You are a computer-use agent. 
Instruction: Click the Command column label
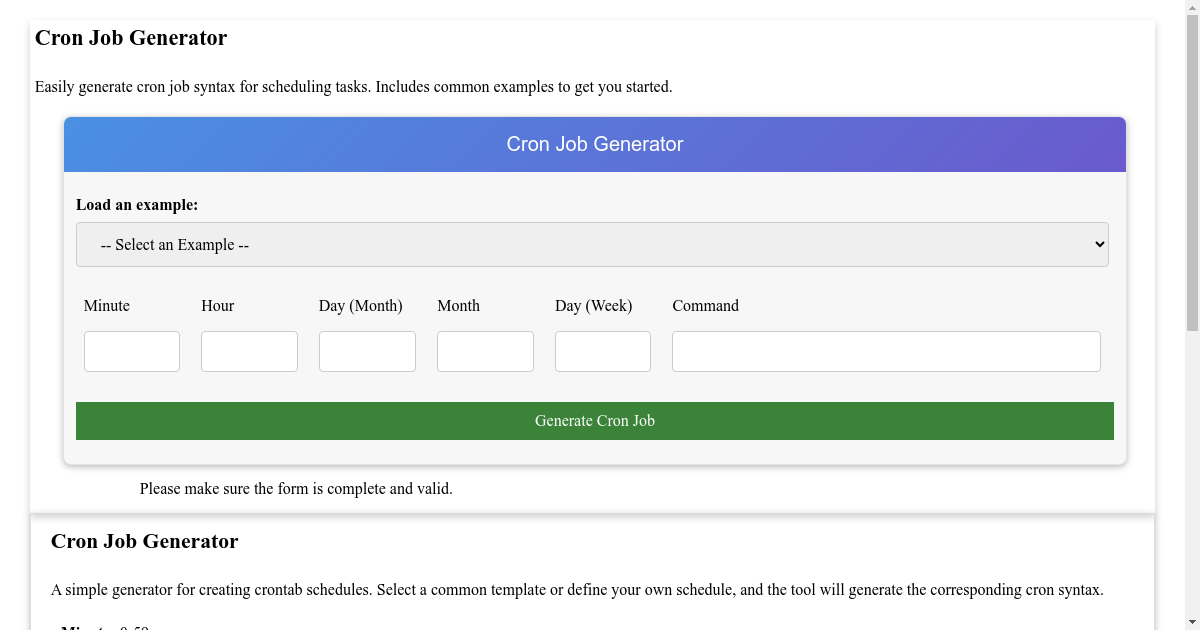(x=705, y=306)
